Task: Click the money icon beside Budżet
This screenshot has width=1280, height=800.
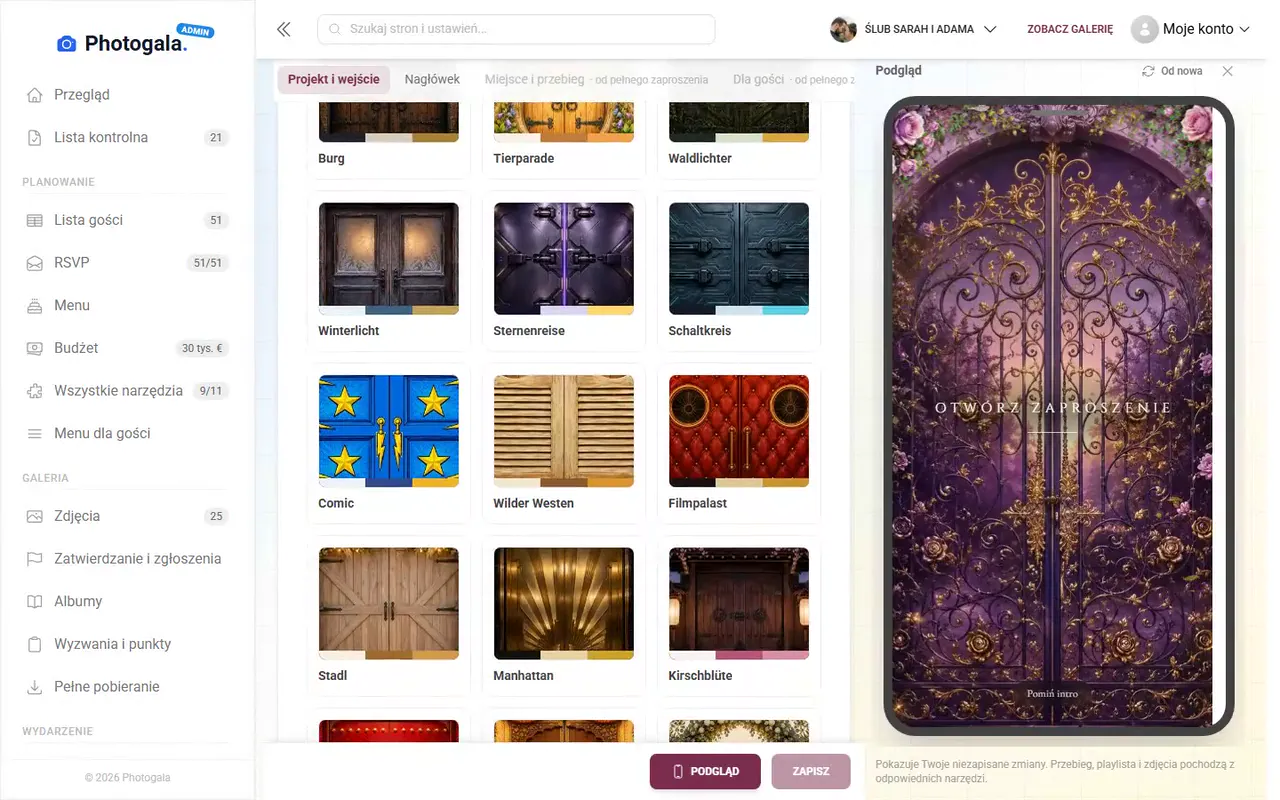Action: tap(35, 348)
